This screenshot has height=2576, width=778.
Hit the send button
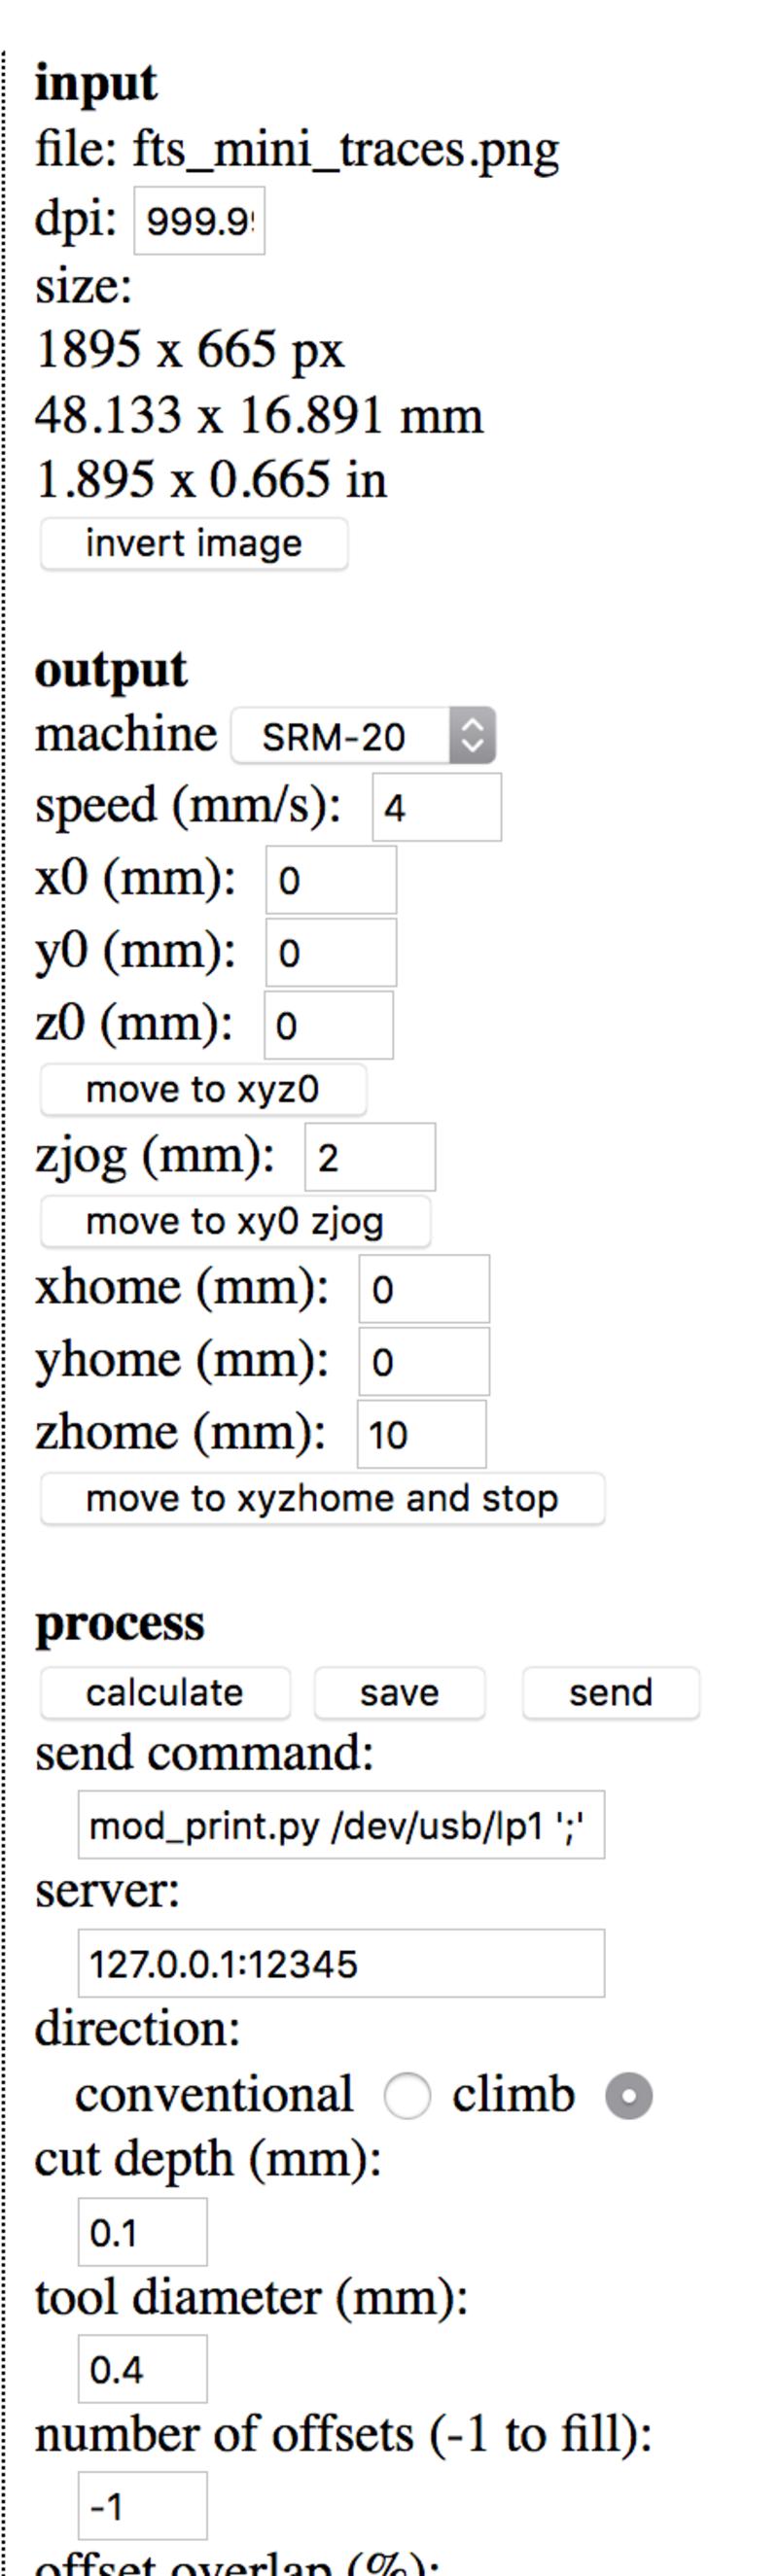610,1692
